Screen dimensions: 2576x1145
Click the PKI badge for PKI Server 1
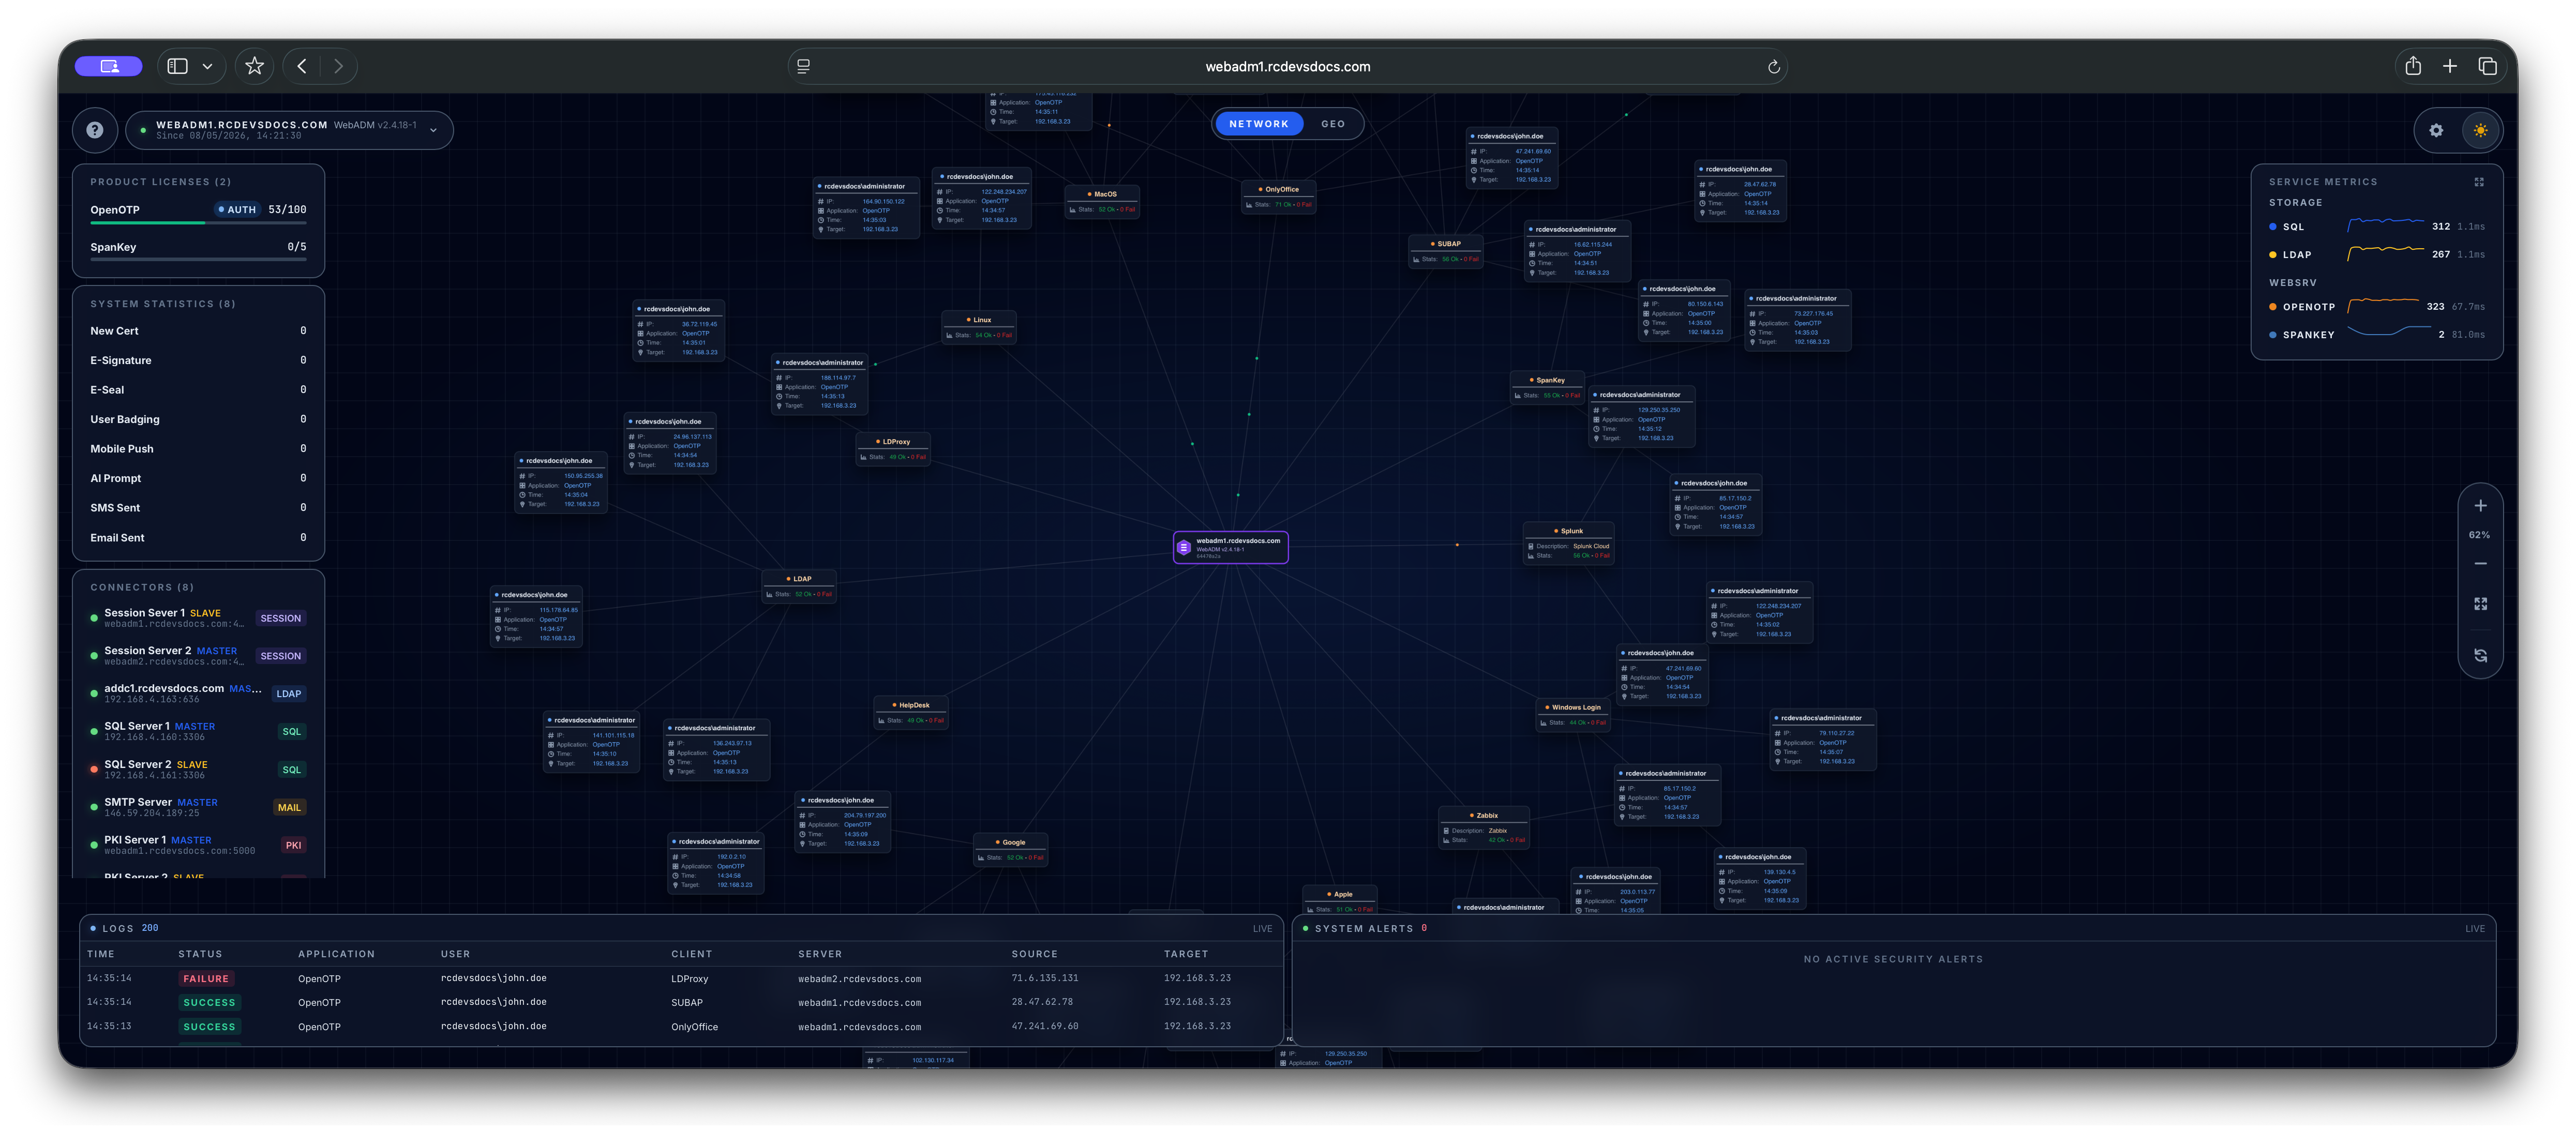pyautogui.click(x=293, y=846)
